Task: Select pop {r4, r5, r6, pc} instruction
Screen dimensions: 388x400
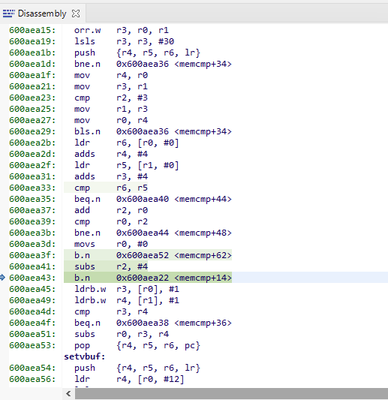Action: pos(137,345)
